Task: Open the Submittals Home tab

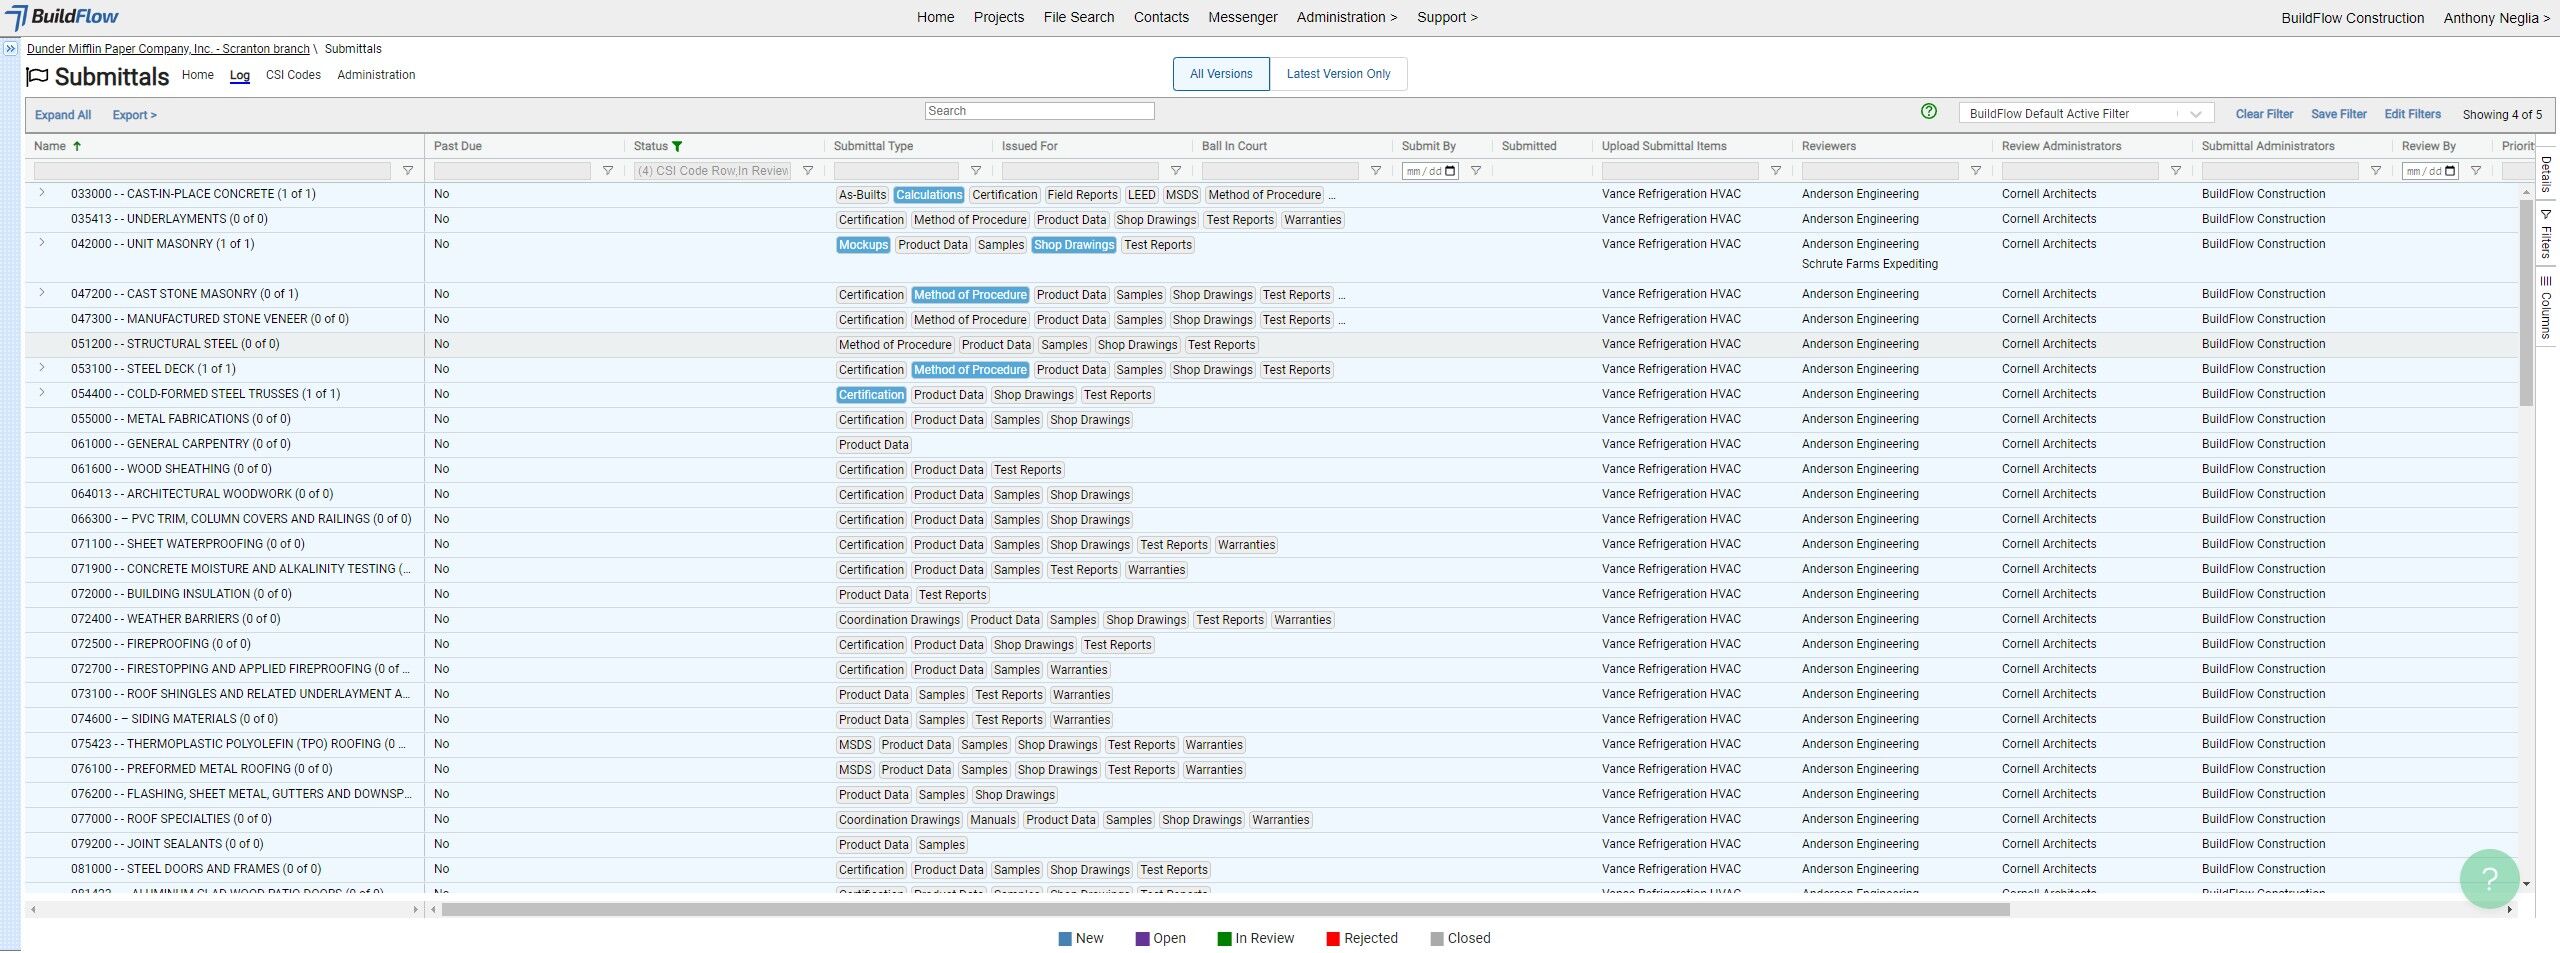Action: coord(198,75)
